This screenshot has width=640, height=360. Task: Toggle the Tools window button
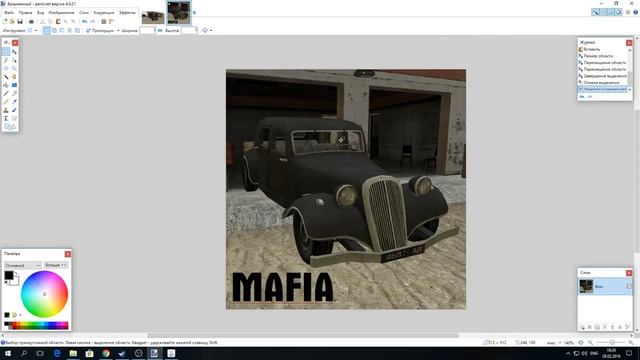click(x=596, y=12)
